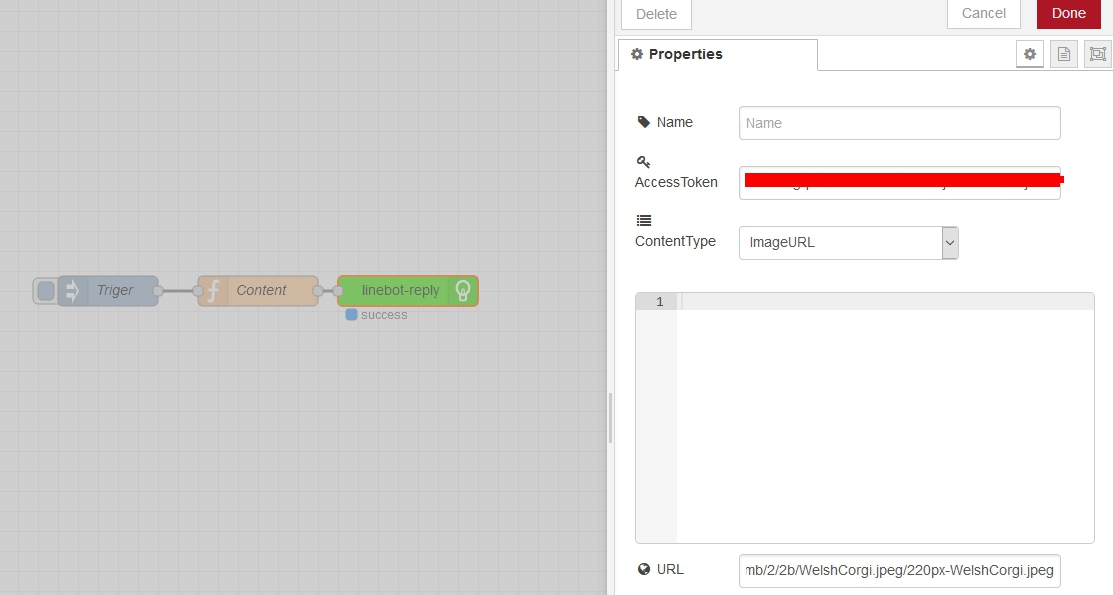Click the list icon above ContentType
Screen dimensions: 1113x595
click(x=643, y=220)
